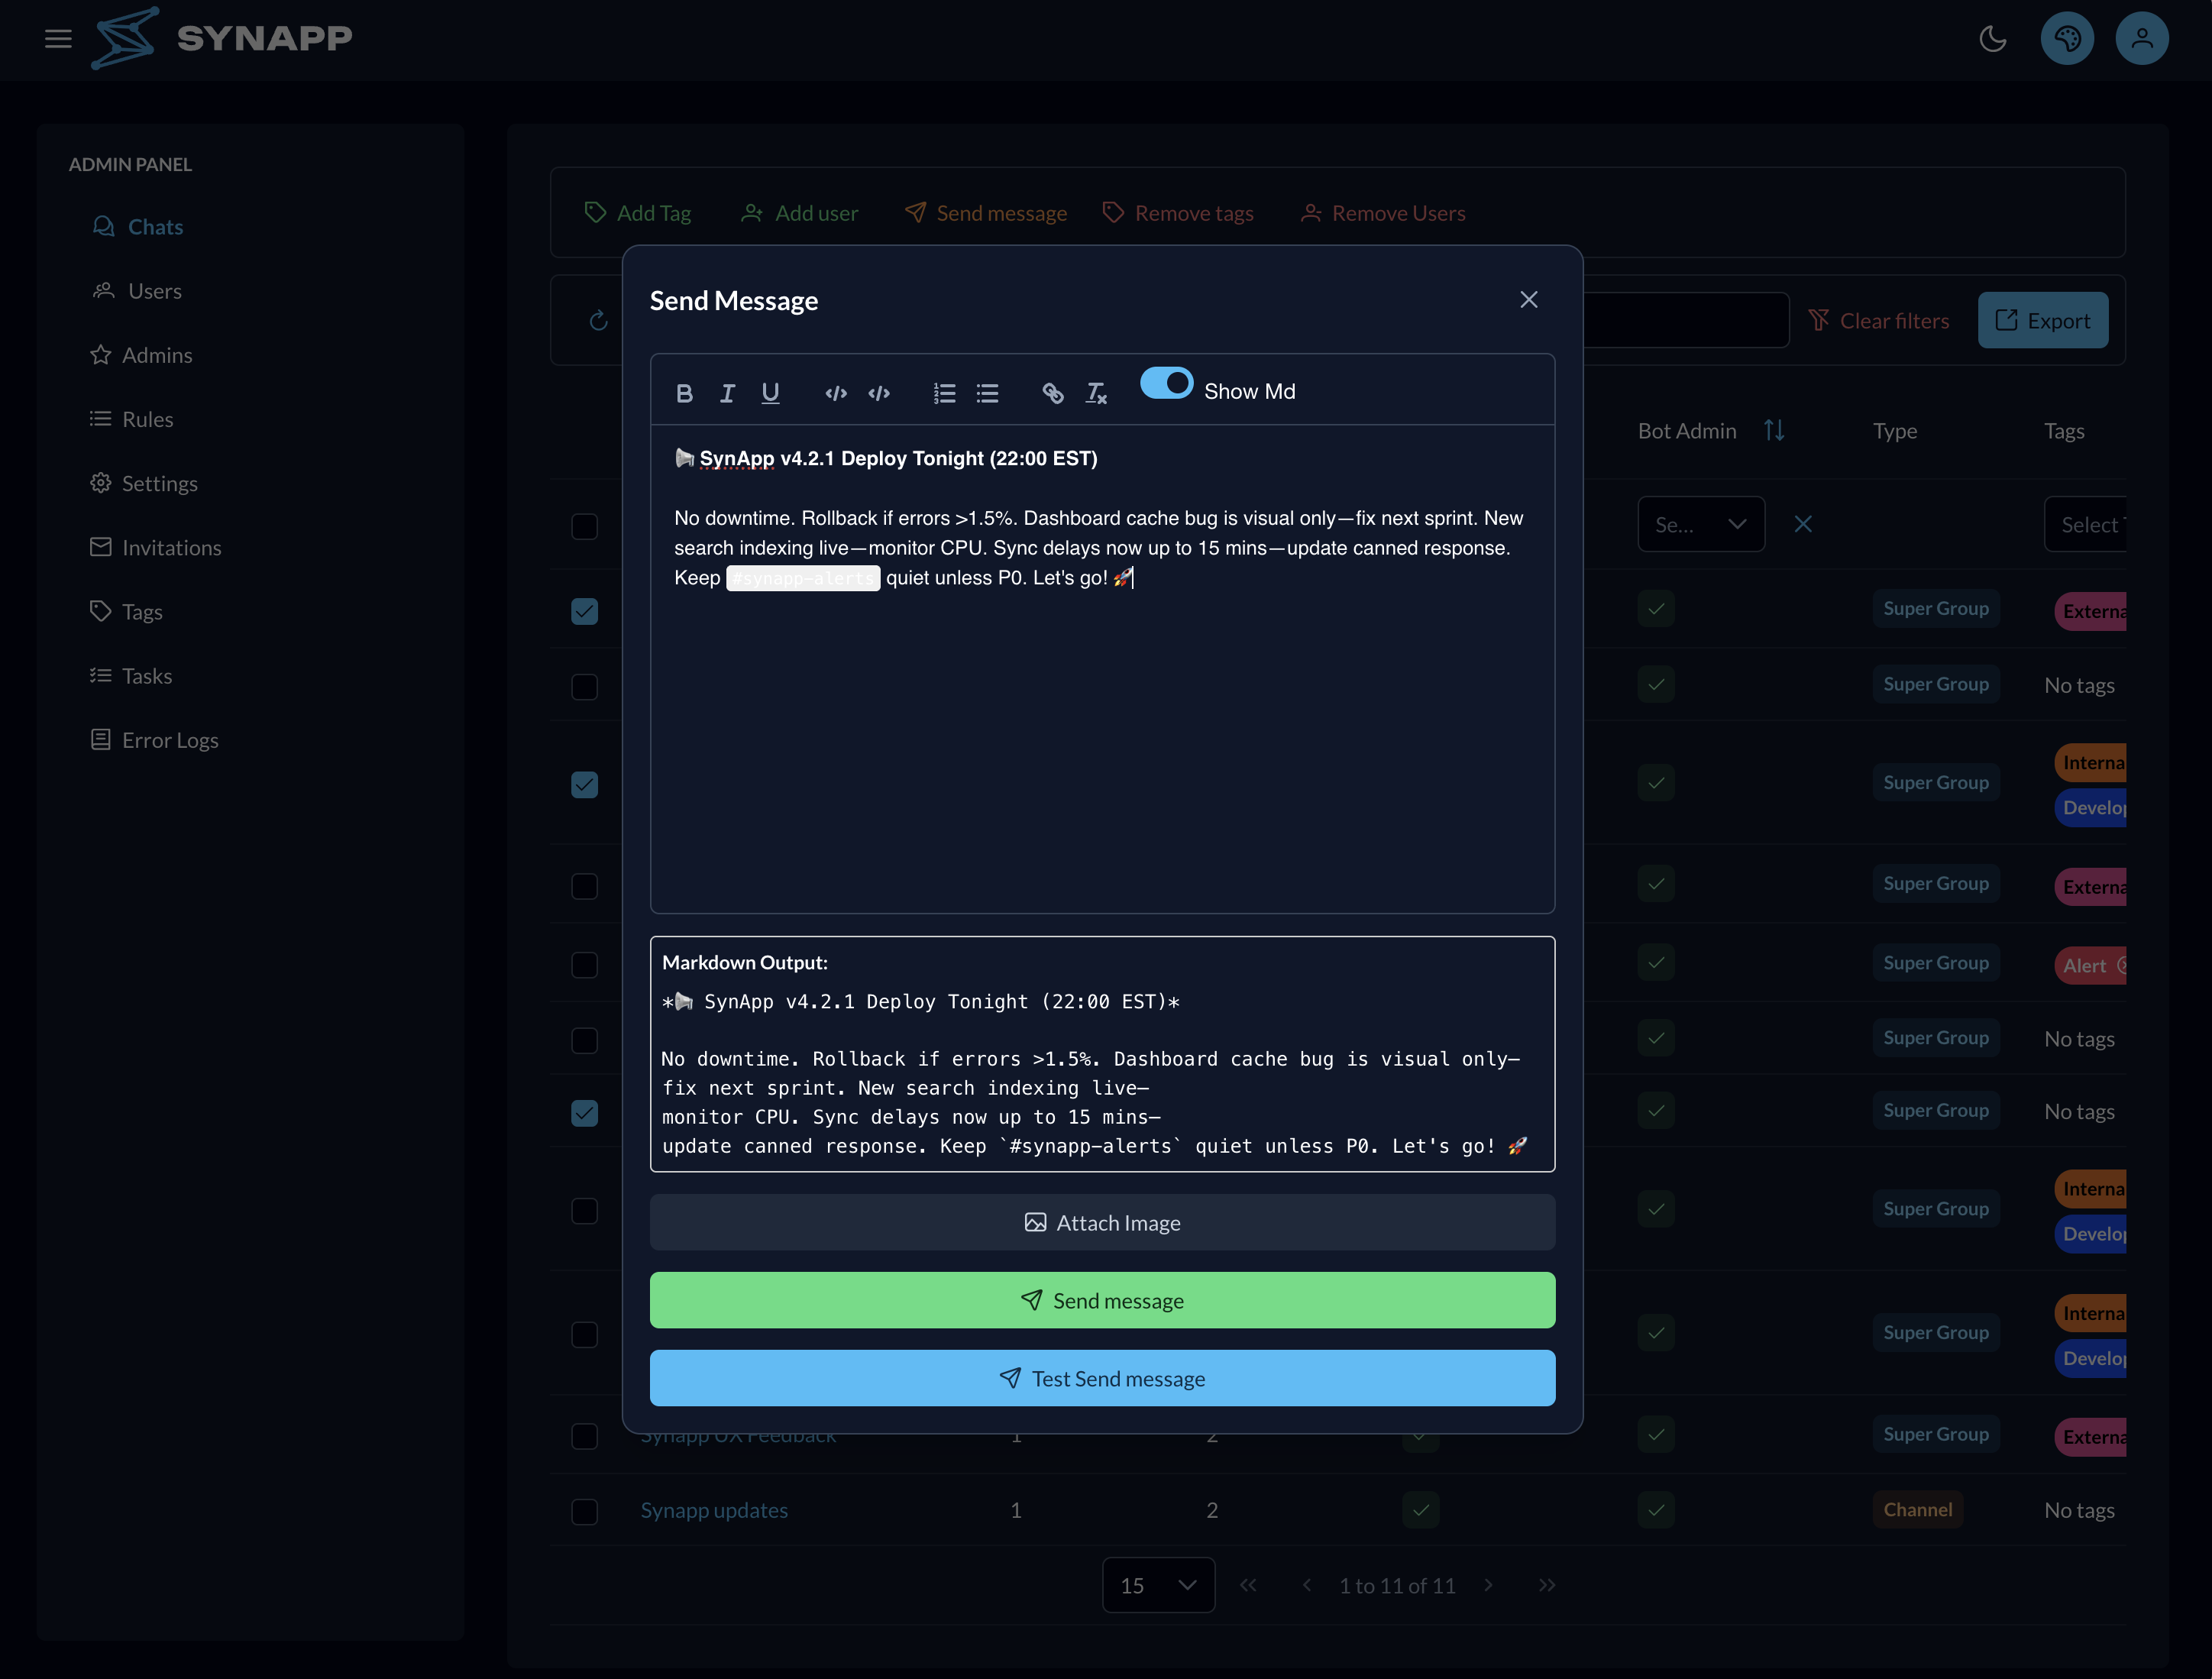
Task: Sort by the Bot Admin column
Action: 1774,430
